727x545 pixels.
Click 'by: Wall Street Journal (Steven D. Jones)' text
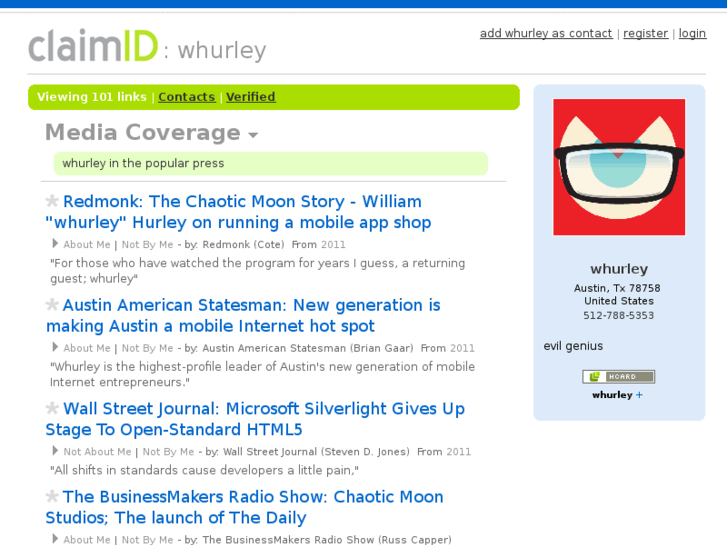pos(307,452)
